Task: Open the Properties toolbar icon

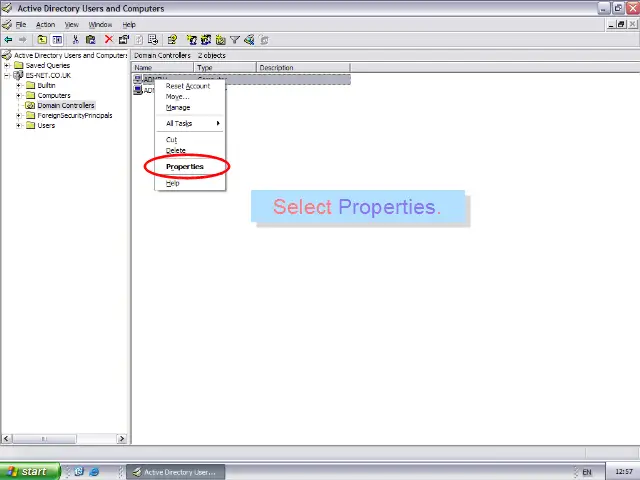Action: 124,40
